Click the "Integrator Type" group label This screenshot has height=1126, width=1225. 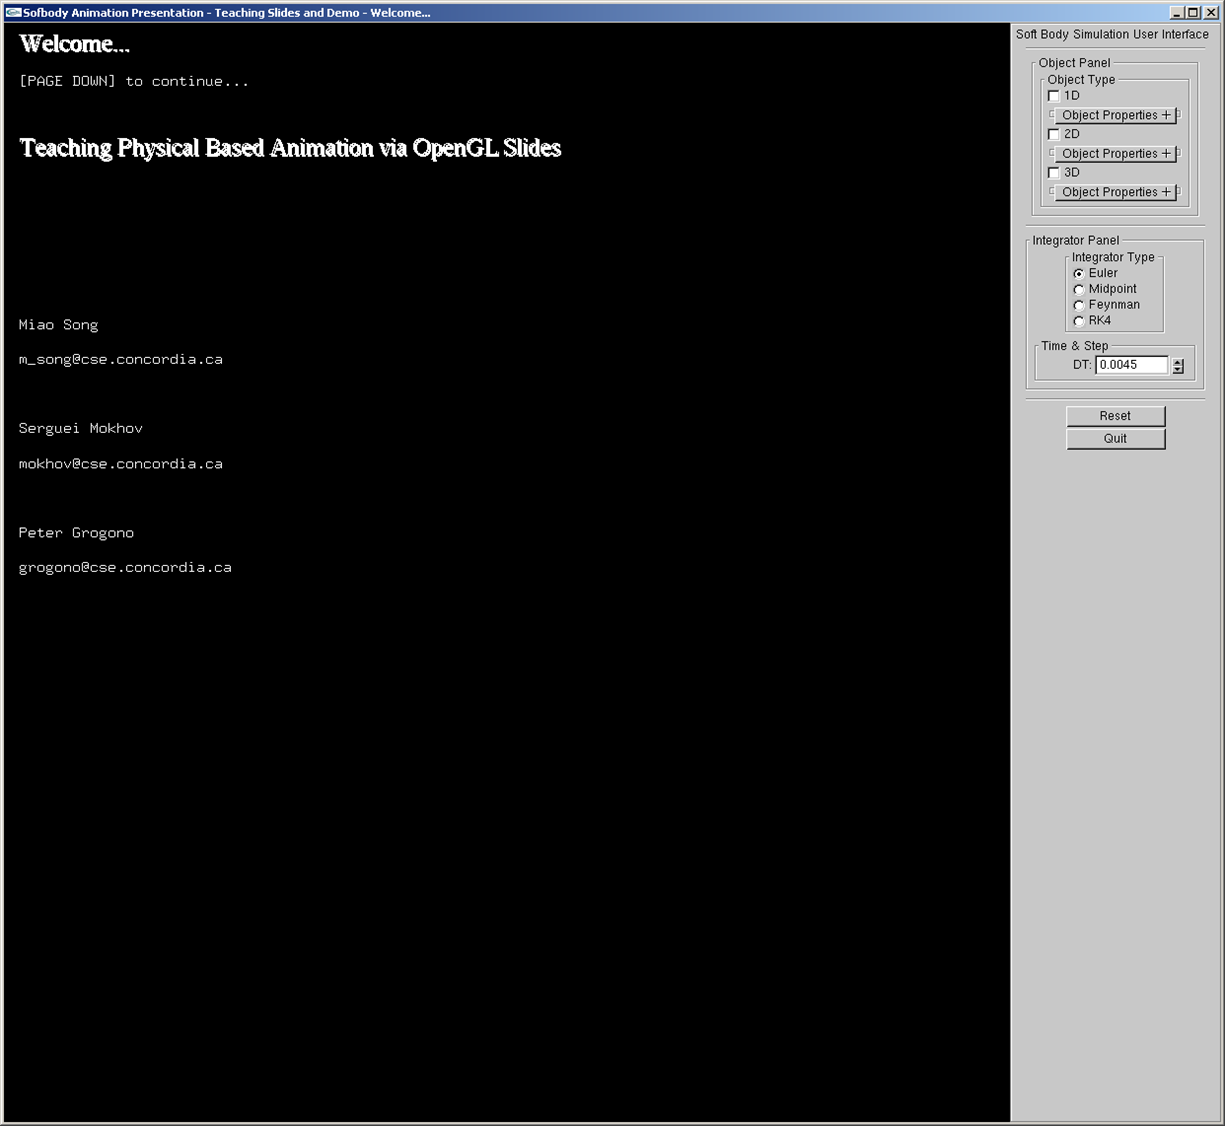pyautogui.click(x=1113, y=257)
